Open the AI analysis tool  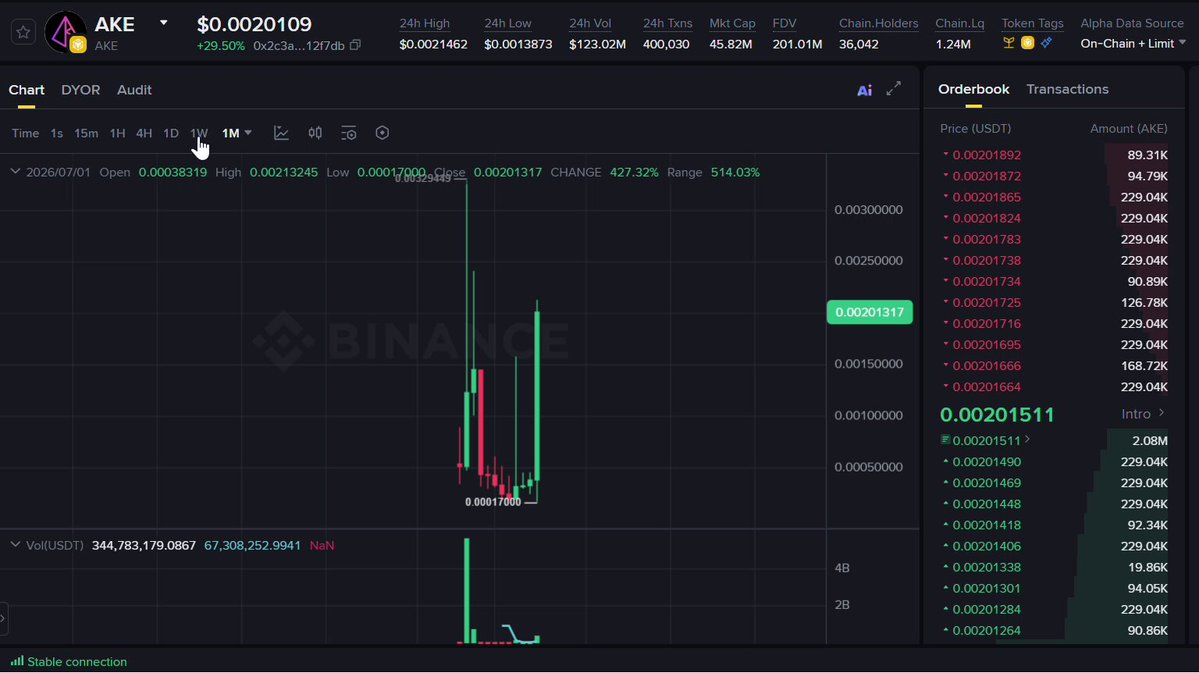(x=864, y=90)
